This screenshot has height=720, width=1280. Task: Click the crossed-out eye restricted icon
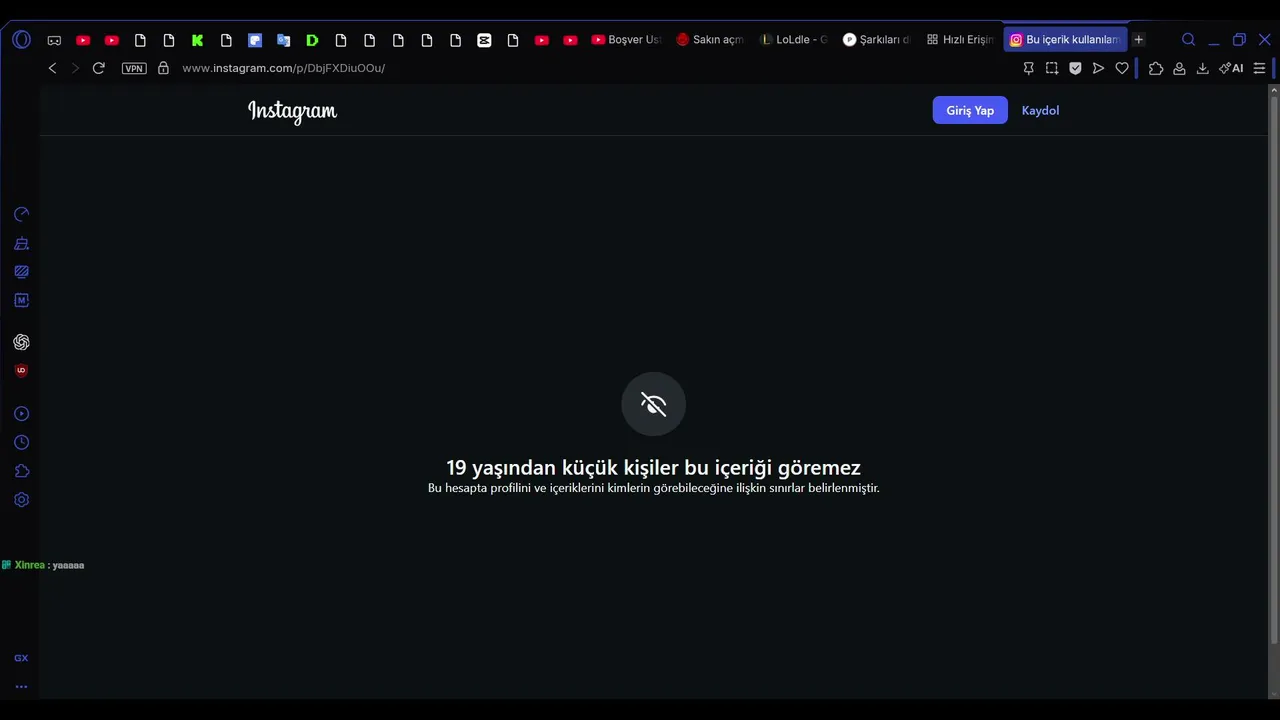tap(653, 404)
